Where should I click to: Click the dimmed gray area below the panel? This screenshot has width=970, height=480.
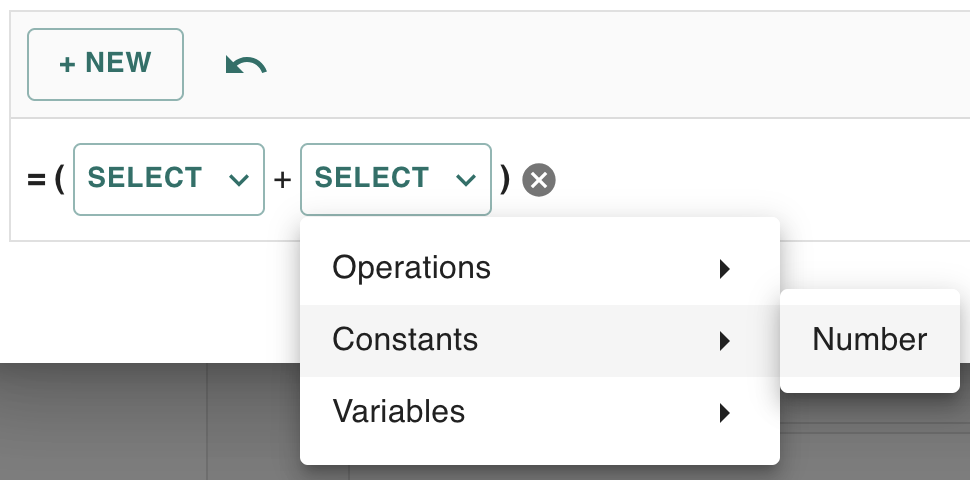pos(150,420)
